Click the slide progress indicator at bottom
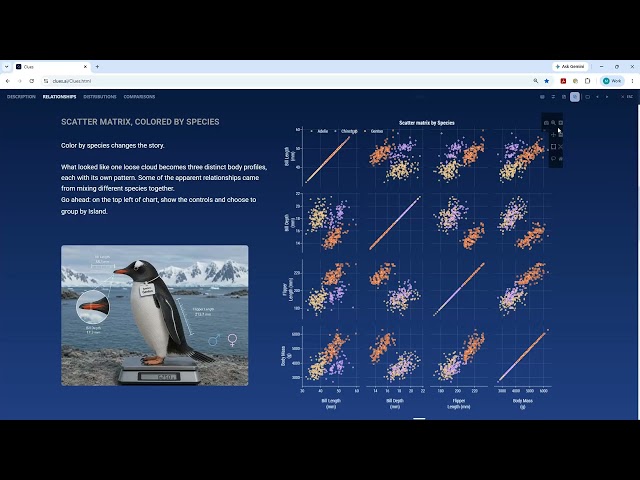The height and width of the screenshot is (480, 640). pos(419,418)
